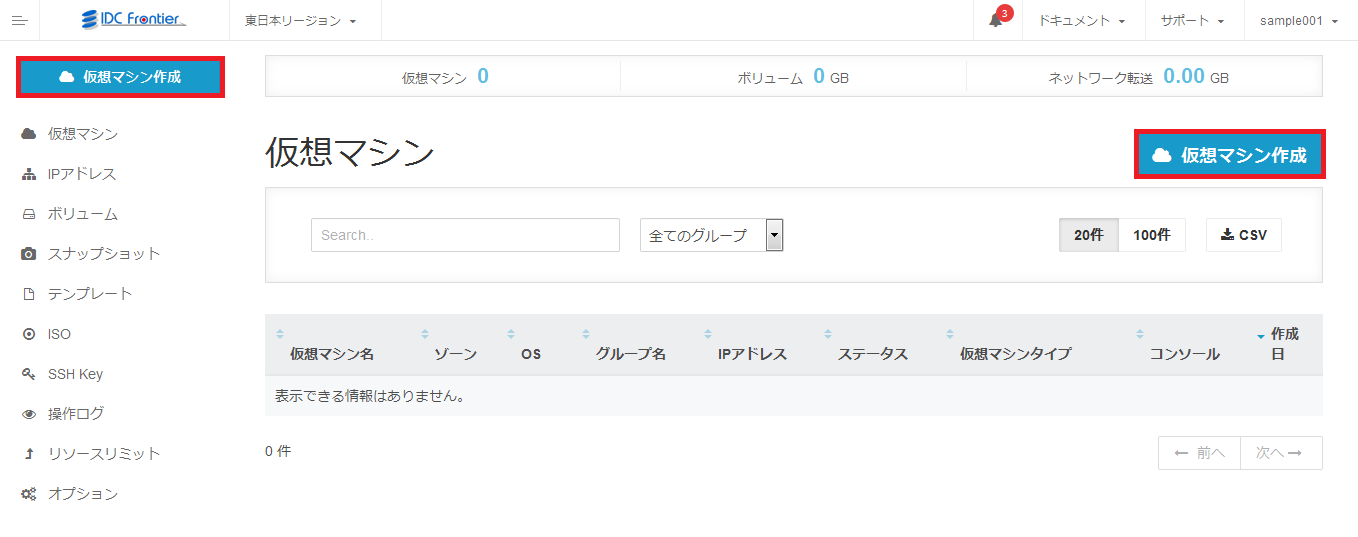
Task: Sort by 作成日 column arrow
Action: pyautogui.click(x=1260, y=336)
